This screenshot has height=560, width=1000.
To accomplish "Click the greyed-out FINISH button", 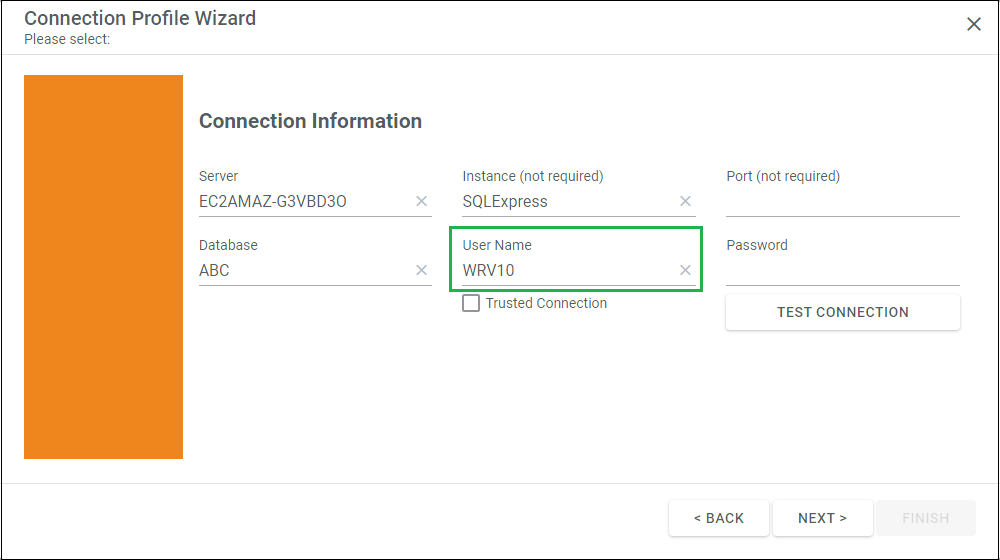I will pyautogui.click(x=926, y=518).
